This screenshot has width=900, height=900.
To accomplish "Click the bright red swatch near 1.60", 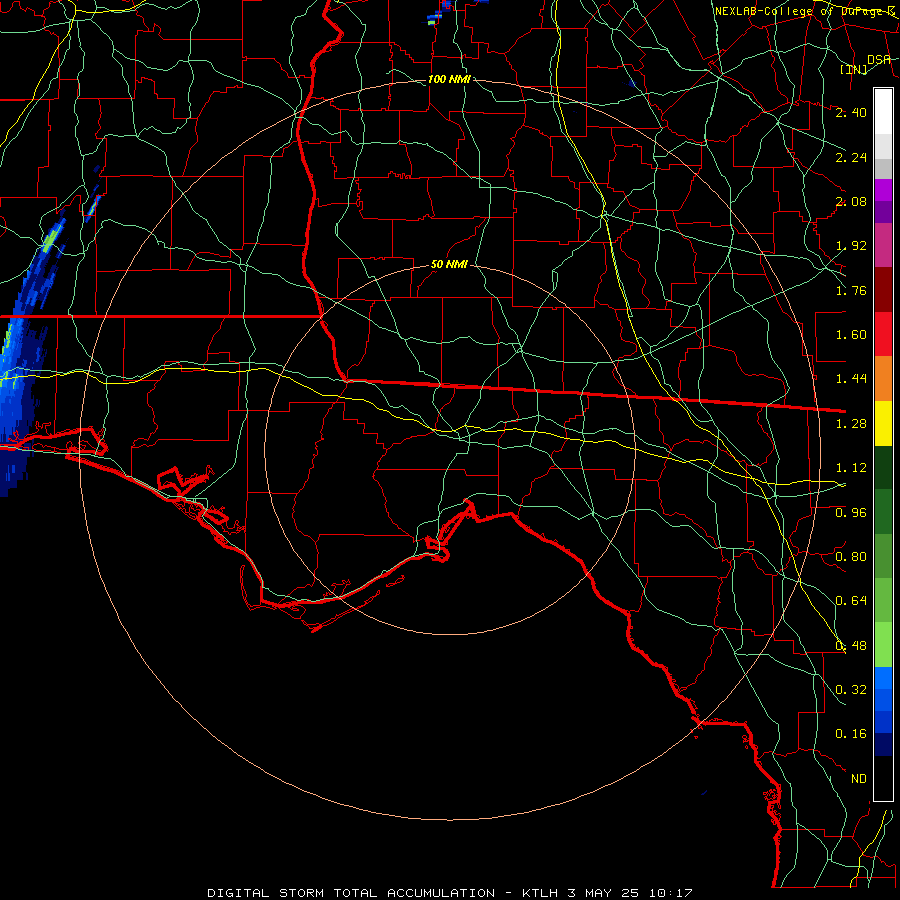I will click(883, 334).
